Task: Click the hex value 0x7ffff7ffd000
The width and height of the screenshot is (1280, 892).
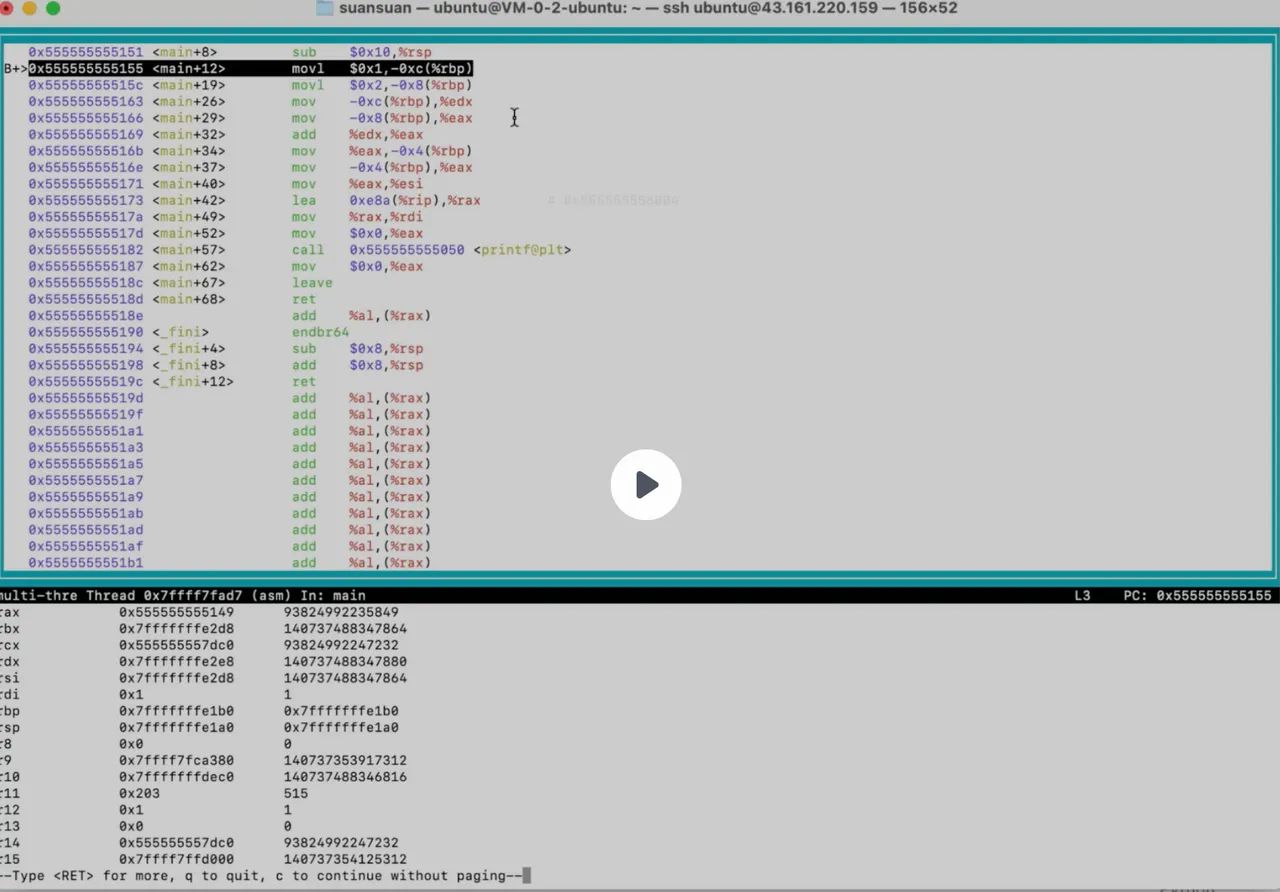Action: [x=177, y=859]
